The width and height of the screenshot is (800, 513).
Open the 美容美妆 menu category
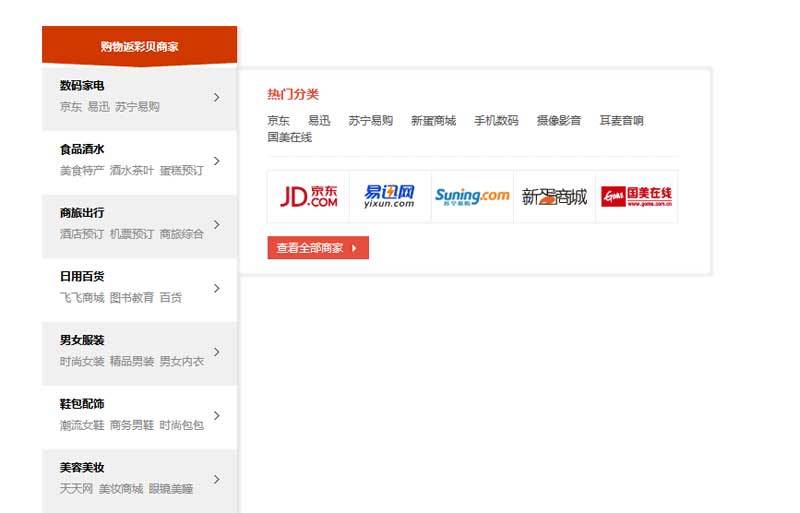82,468
